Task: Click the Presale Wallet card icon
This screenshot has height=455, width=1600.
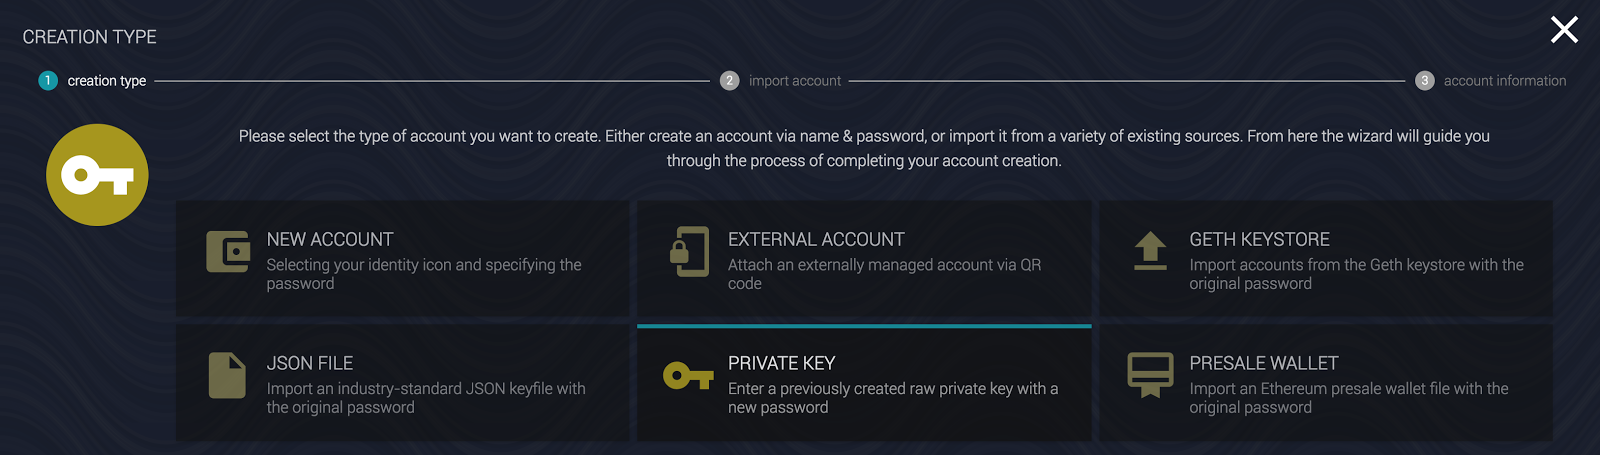Action: pyautogui.click(x=1150, y=375)
